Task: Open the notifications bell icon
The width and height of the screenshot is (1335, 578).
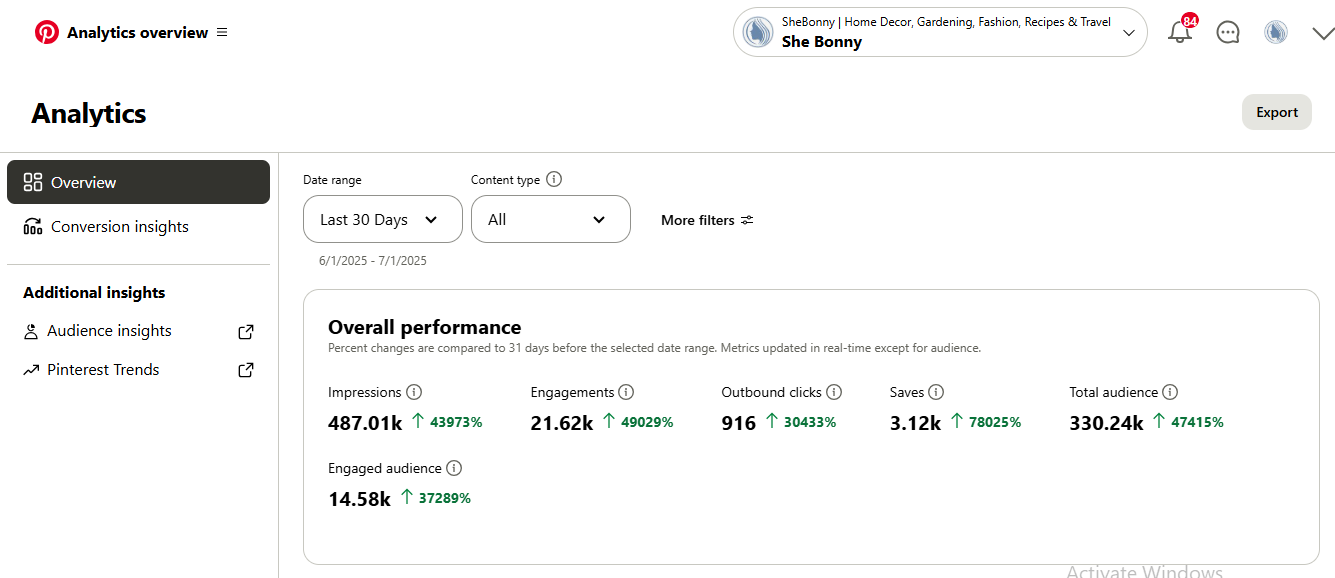Action: pos(1180,32)
